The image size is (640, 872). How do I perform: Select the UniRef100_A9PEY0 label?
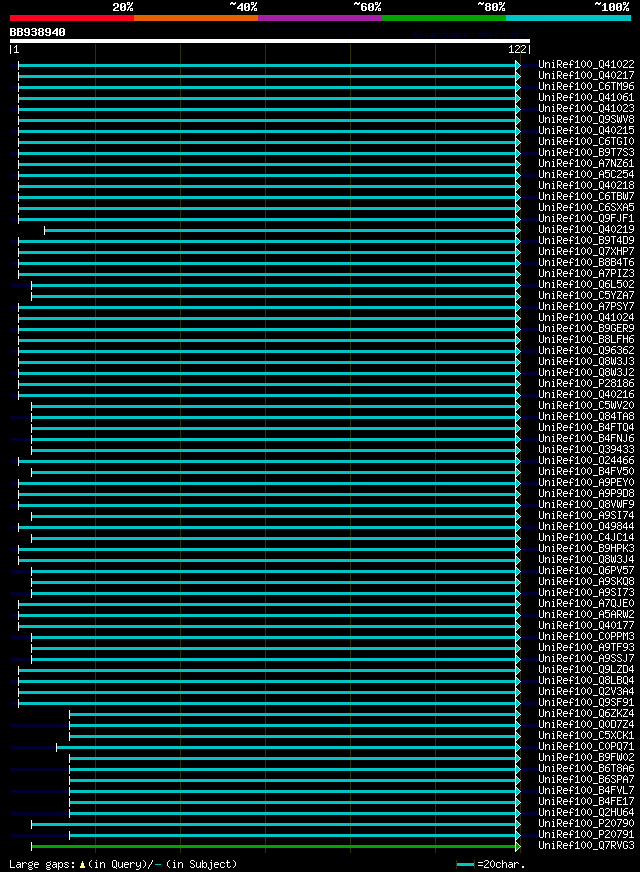coord(586,483)
